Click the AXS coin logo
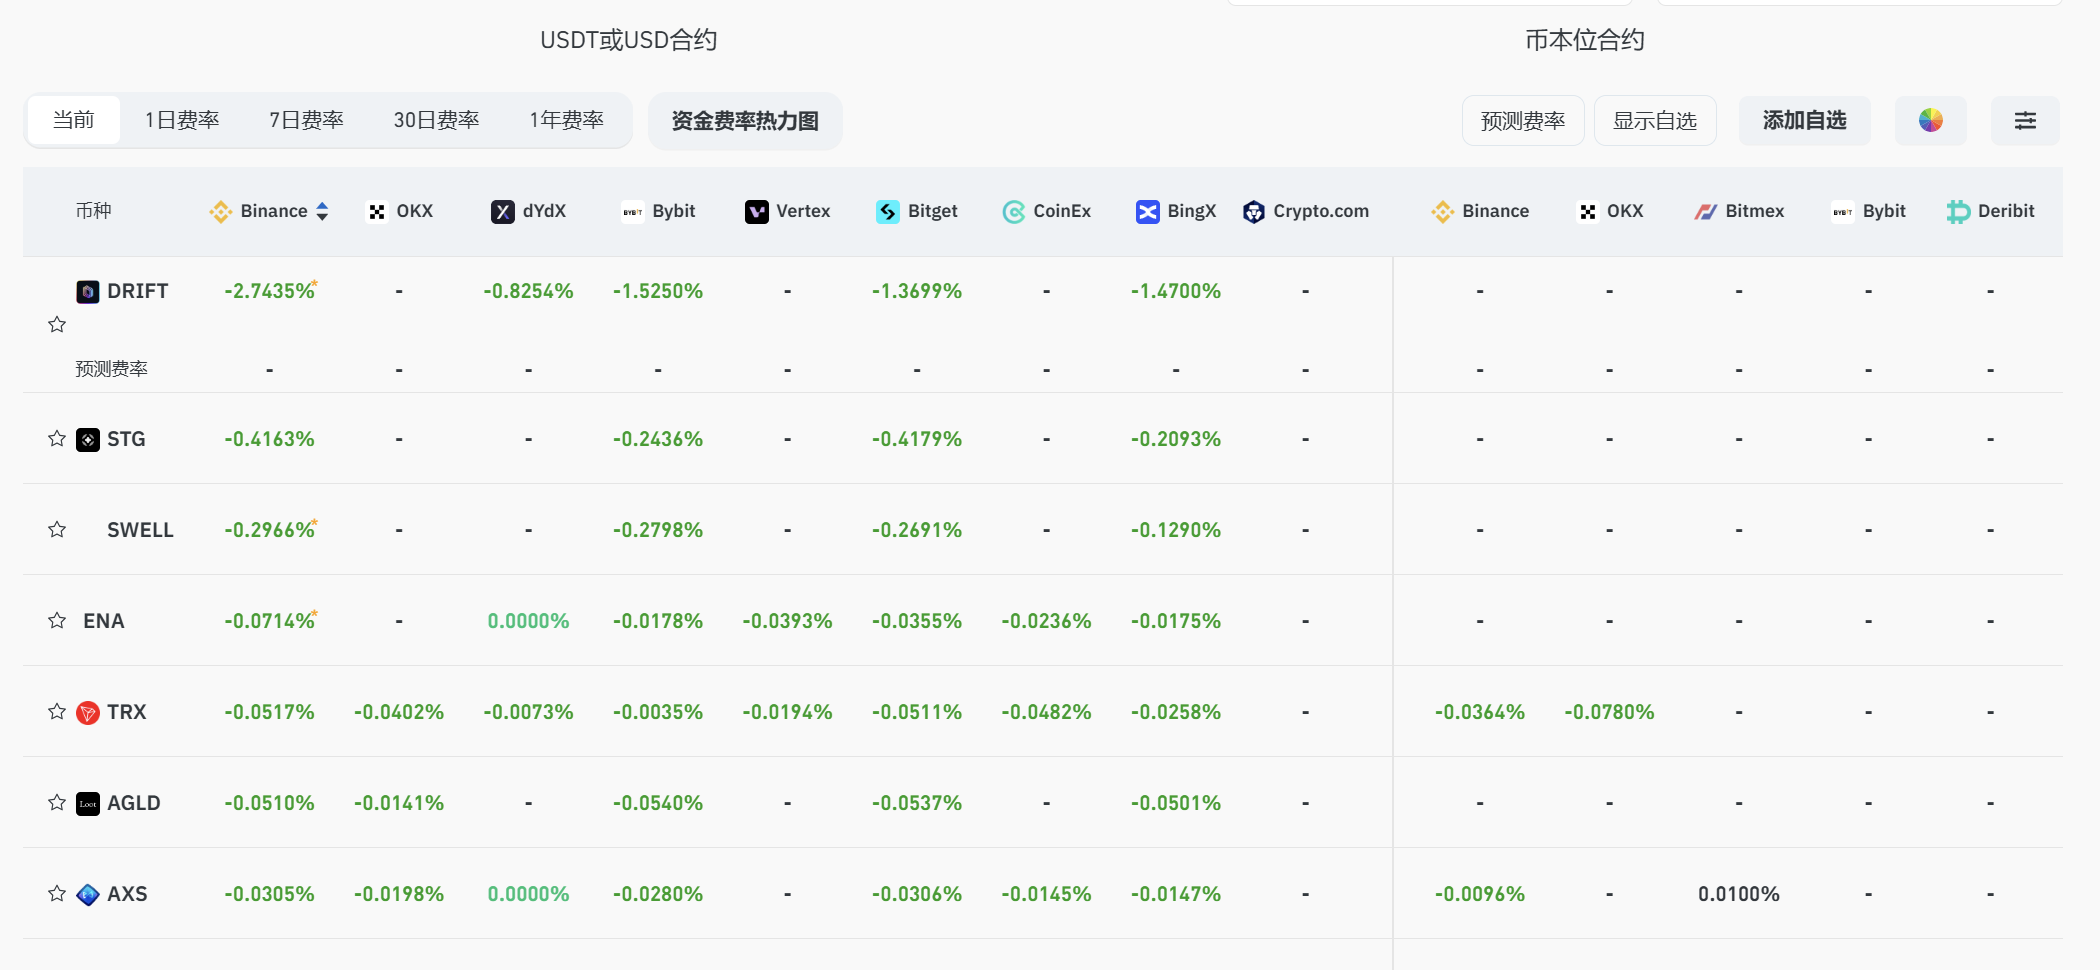This screenshot has width=2100, height=970. (88, 895)
